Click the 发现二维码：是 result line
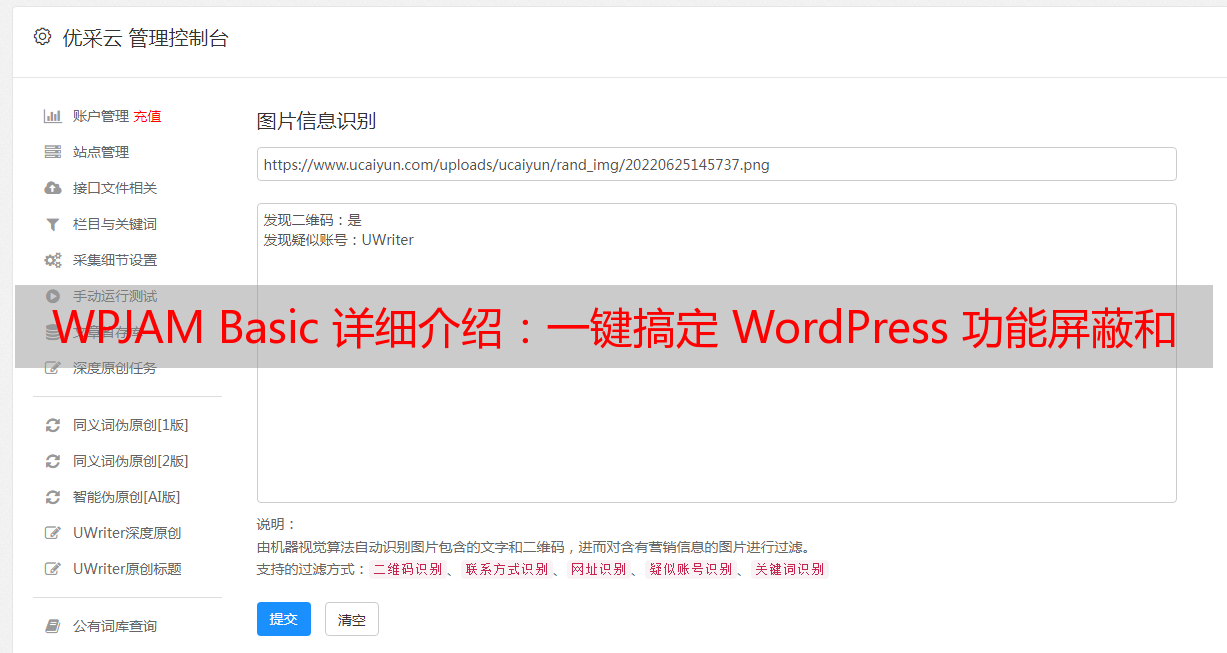This screenshot has width=1227, height=653. (x=313, y=220)
